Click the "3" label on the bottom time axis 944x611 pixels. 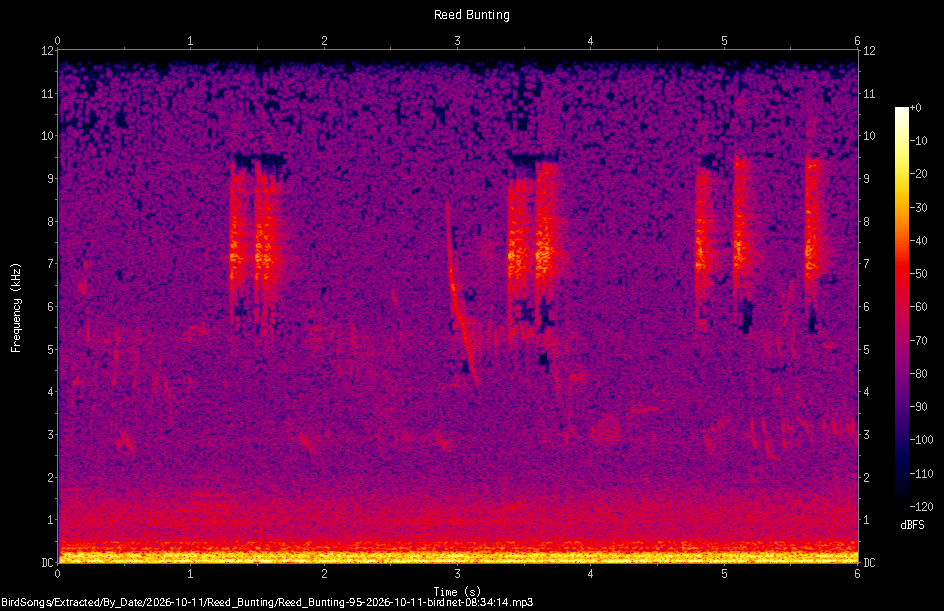(458, 574)
